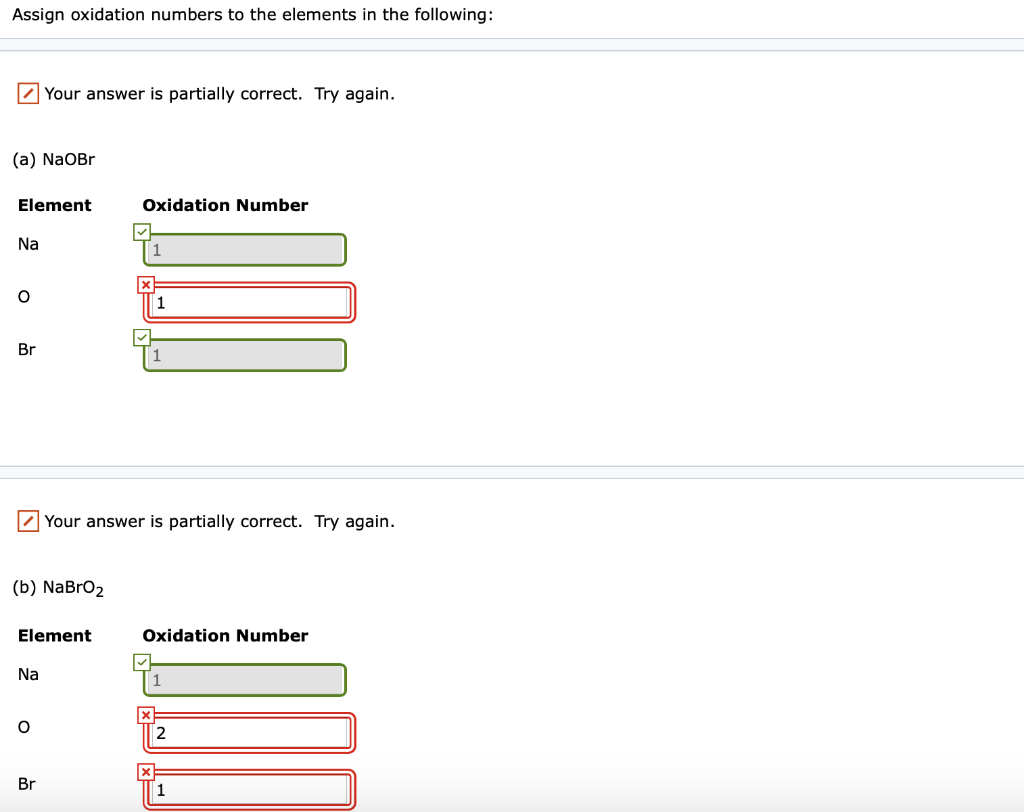Click the red X beside Br in NaBrO2
Screen dimensions: 1024x812
click(145, 771)
